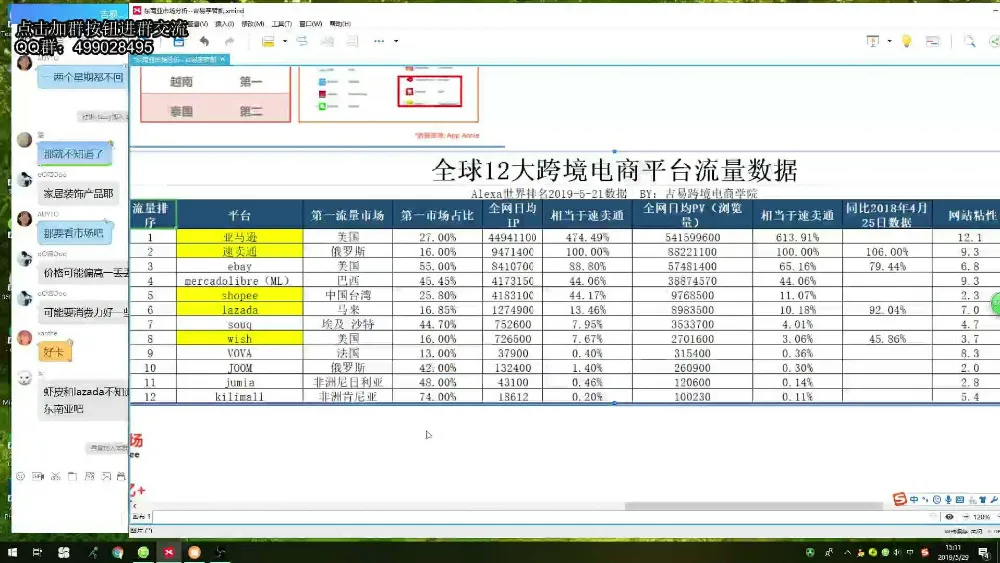
Task: Click the mercadolibre (ML) cell
Action: click(x=240, y=281)
